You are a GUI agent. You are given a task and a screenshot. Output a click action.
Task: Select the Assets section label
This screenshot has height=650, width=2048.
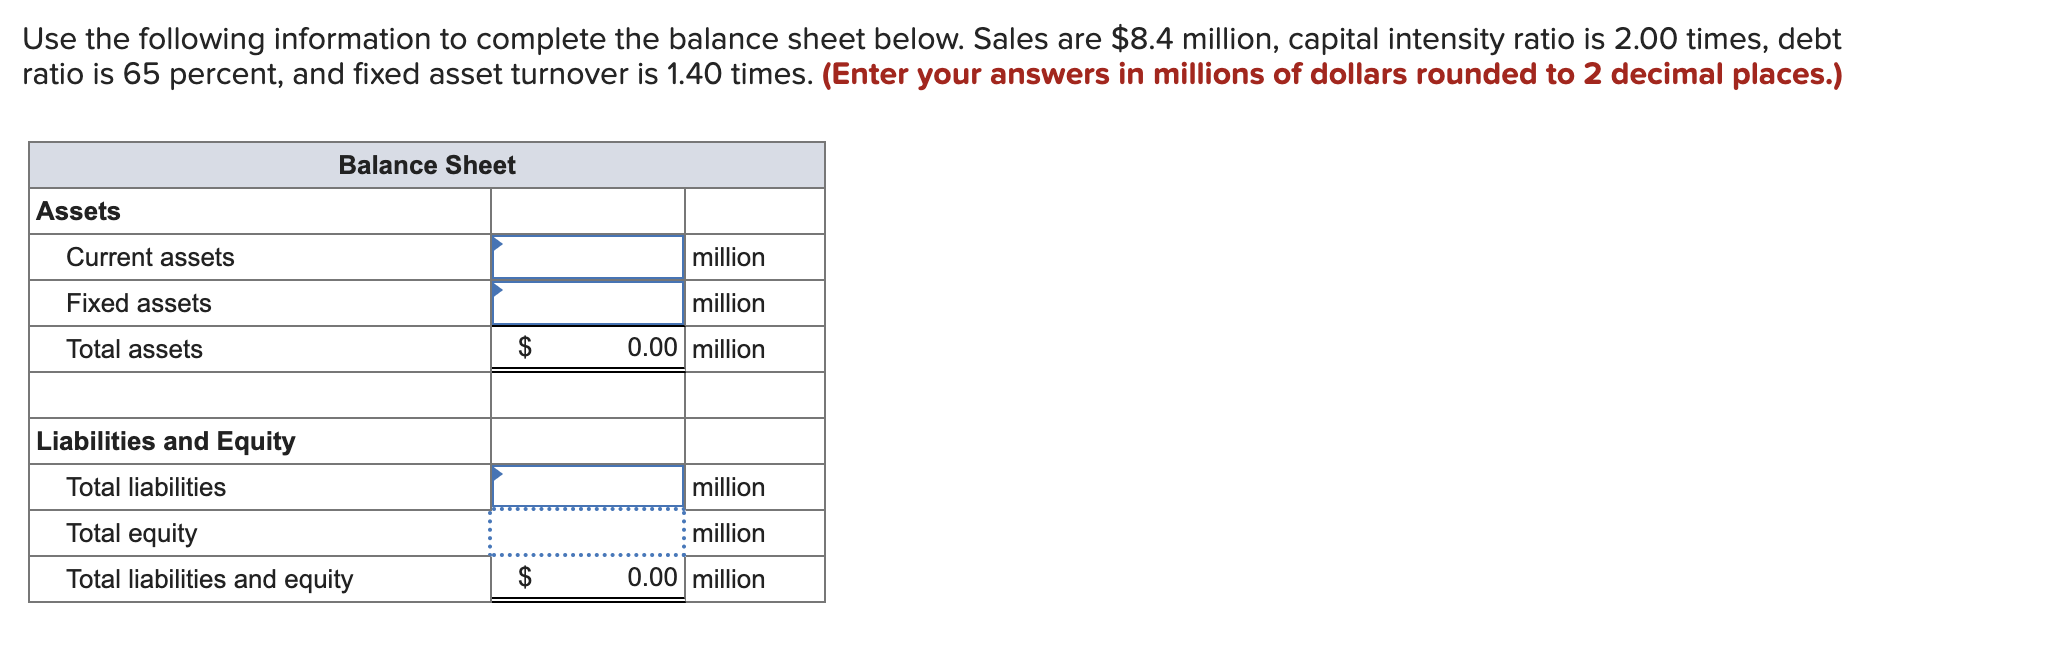(78, 211)
